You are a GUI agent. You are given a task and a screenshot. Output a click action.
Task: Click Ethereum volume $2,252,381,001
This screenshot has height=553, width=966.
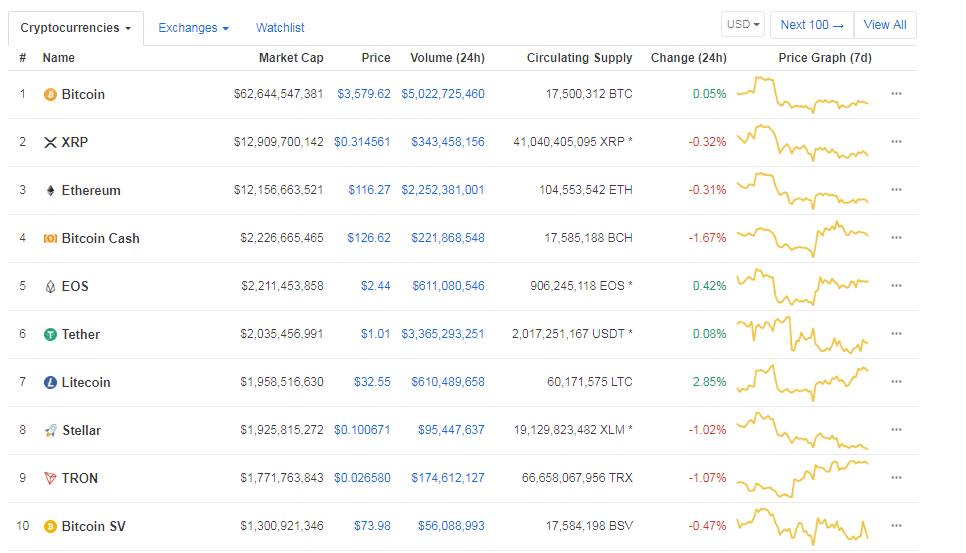point(443,190)
